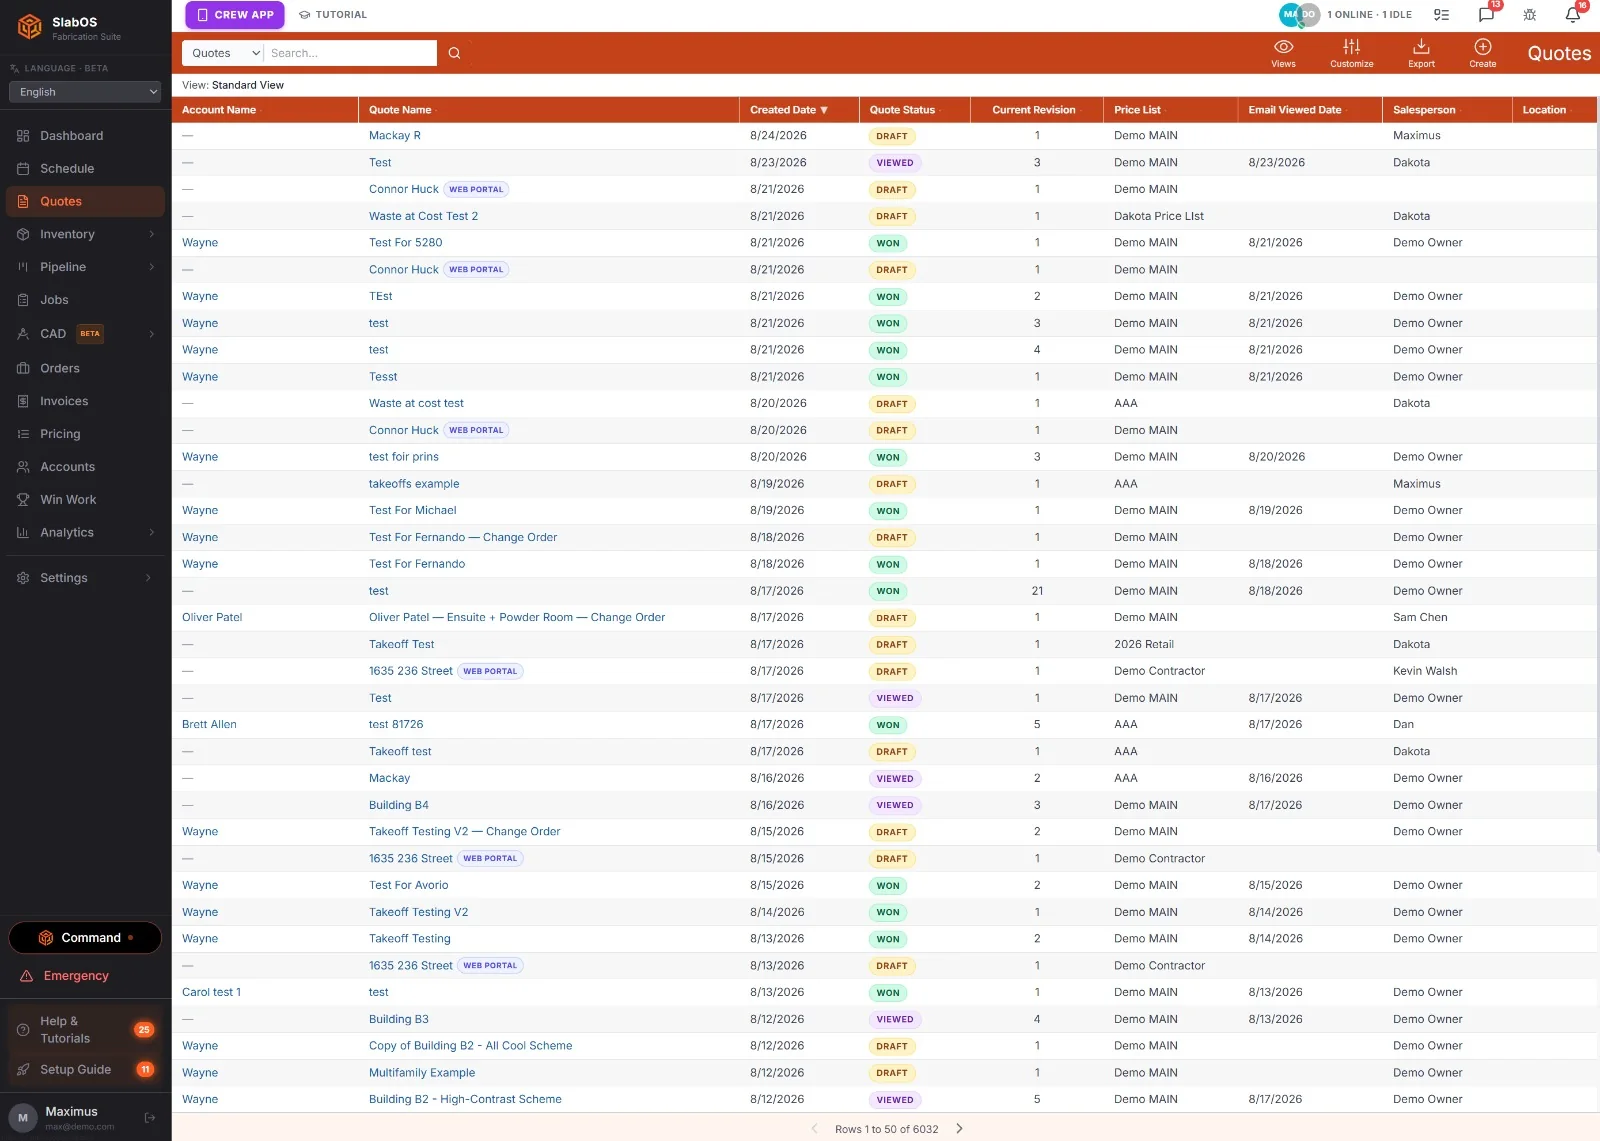Open the English language dropdown
This screenshot has height=1141, width=1600.
pyautogui.click(x=85, y=92)
